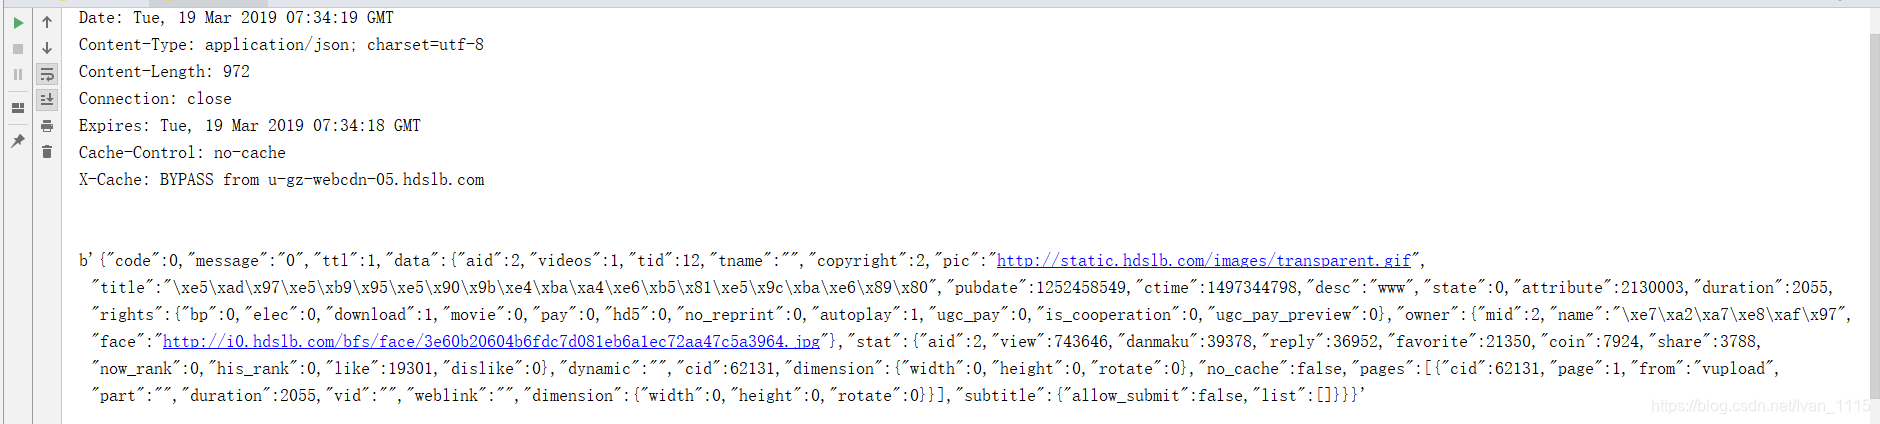Click the "attribute":2130003 text
This screenshot has height=424, width=1880.
coord(1598,288)
